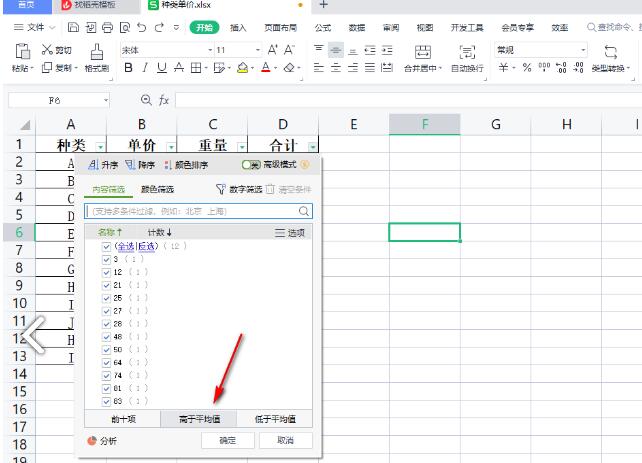Click the zoom magnifier icon beside fx

click(x=146, y=100)
